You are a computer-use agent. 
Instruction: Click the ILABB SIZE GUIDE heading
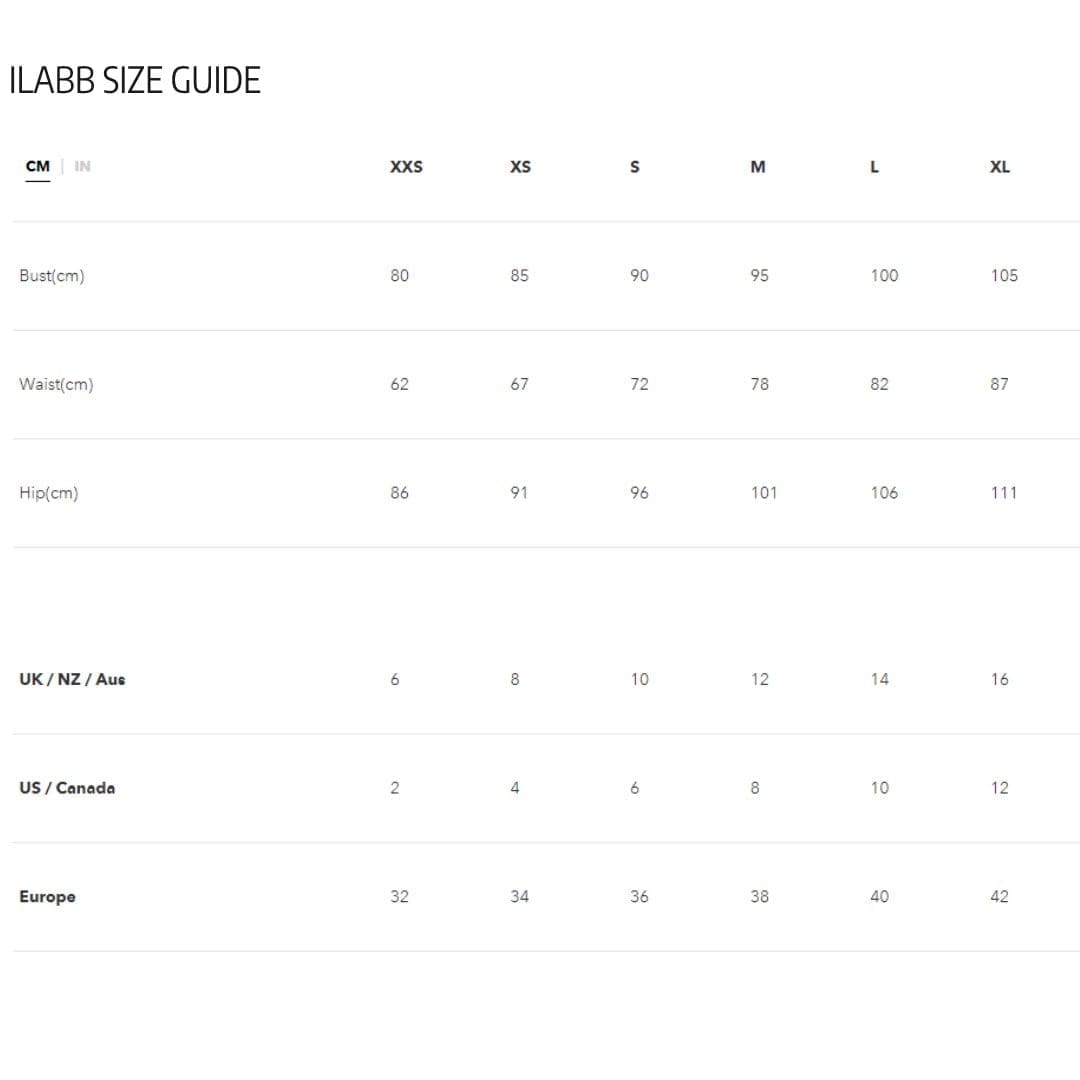[x=135, y=81]
